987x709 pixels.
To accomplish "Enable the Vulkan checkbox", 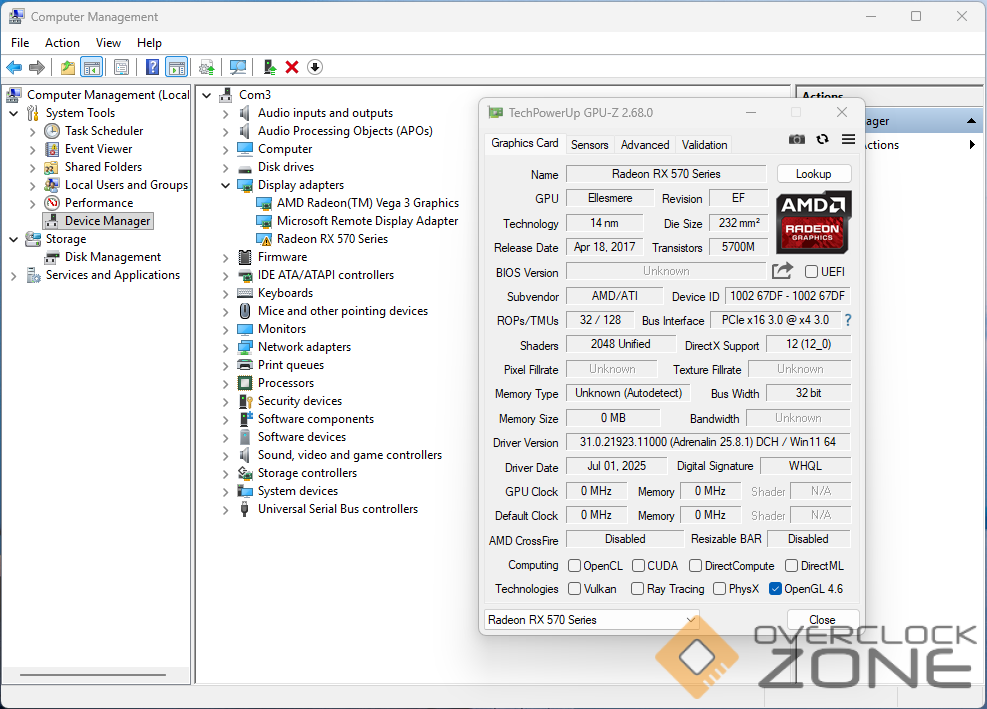I will click(575, 589).
